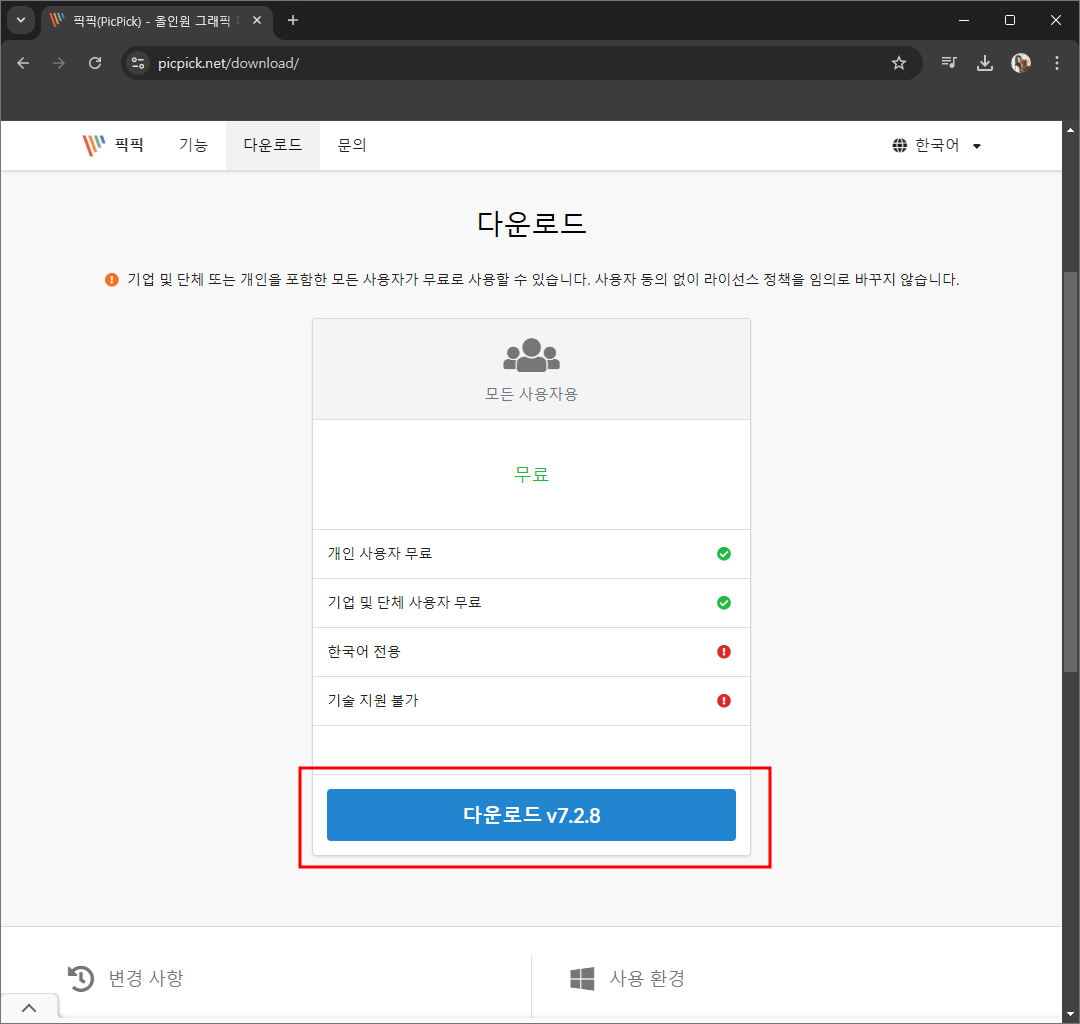Click red alert beside 한국어 전용

pos(724,651)
